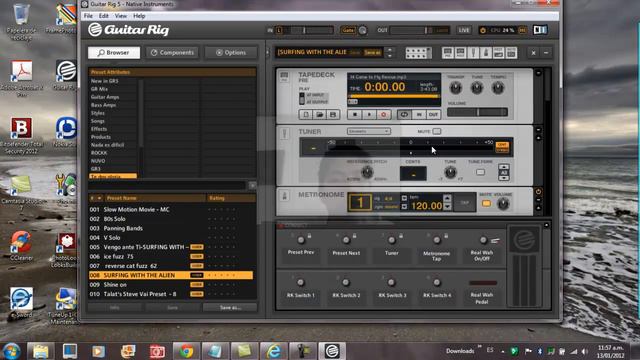Toggle Tapedeck Pre in rack toolbar

point(448,53)
